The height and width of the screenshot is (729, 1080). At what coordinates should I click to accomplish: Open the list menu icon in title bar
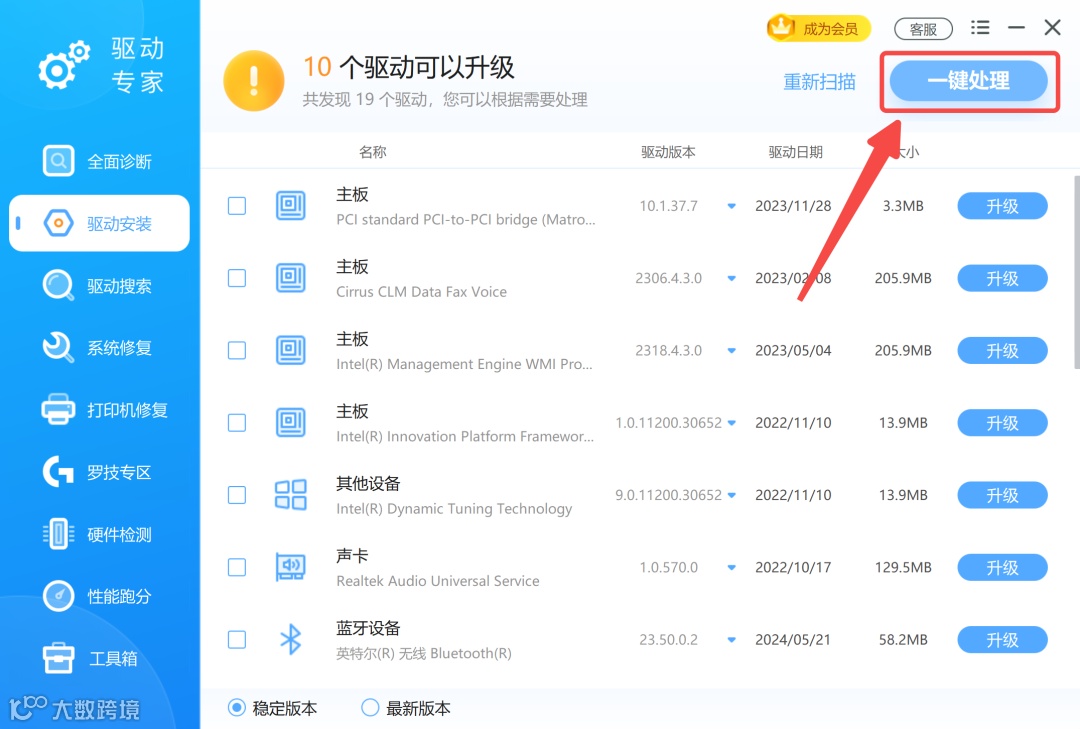[x=980, y=28]
